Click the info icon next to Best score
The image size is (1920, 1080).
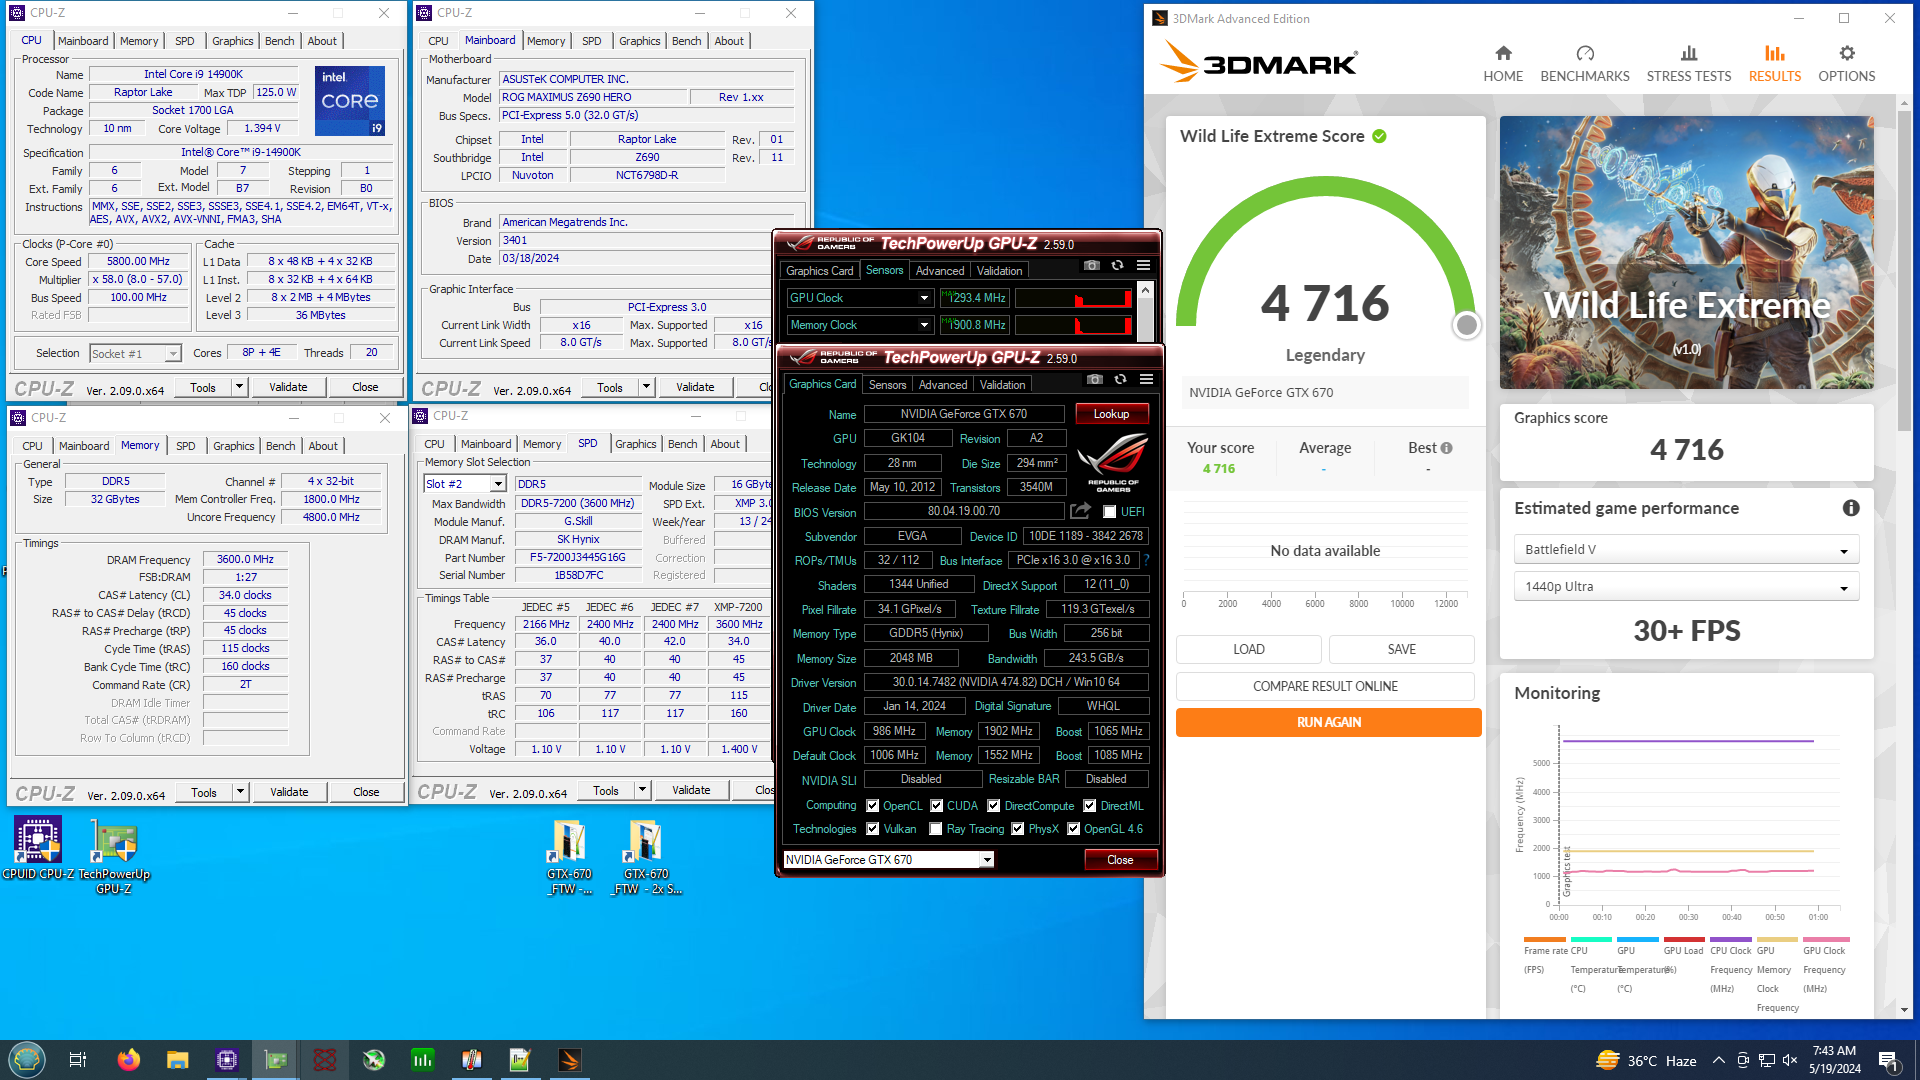1447,448
